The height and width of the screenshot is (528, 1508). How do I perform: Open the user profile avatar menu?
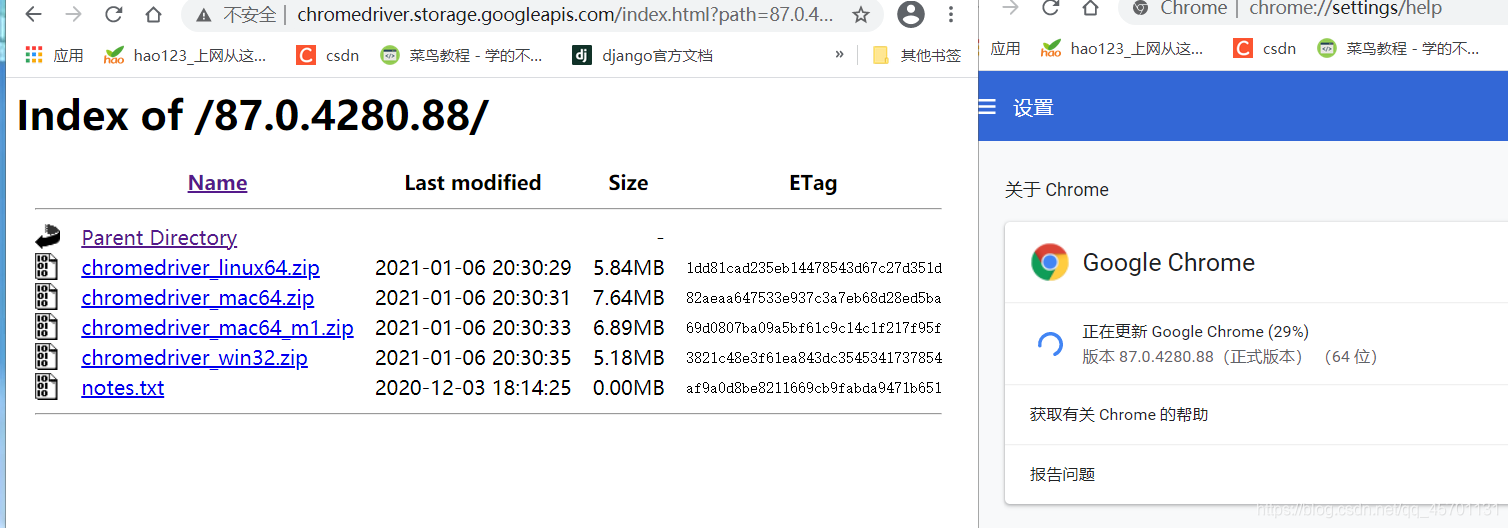(x=911, y=14)
